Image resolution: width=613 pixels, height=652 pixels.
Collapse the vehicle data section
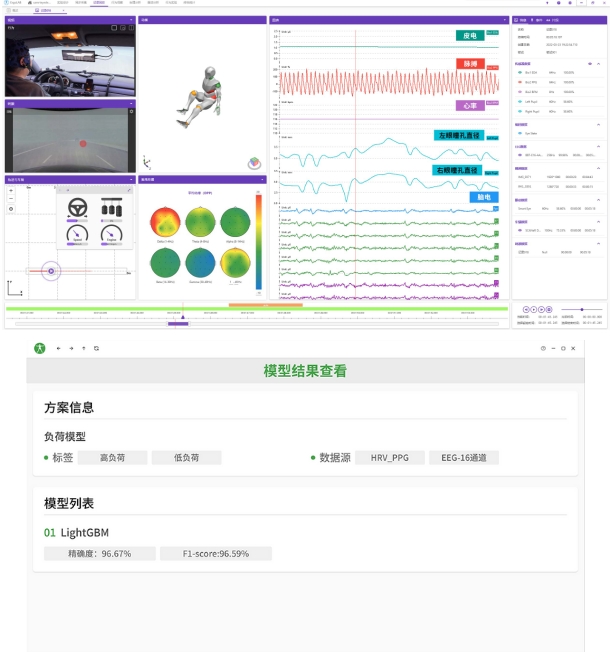(x=598, y=222)
